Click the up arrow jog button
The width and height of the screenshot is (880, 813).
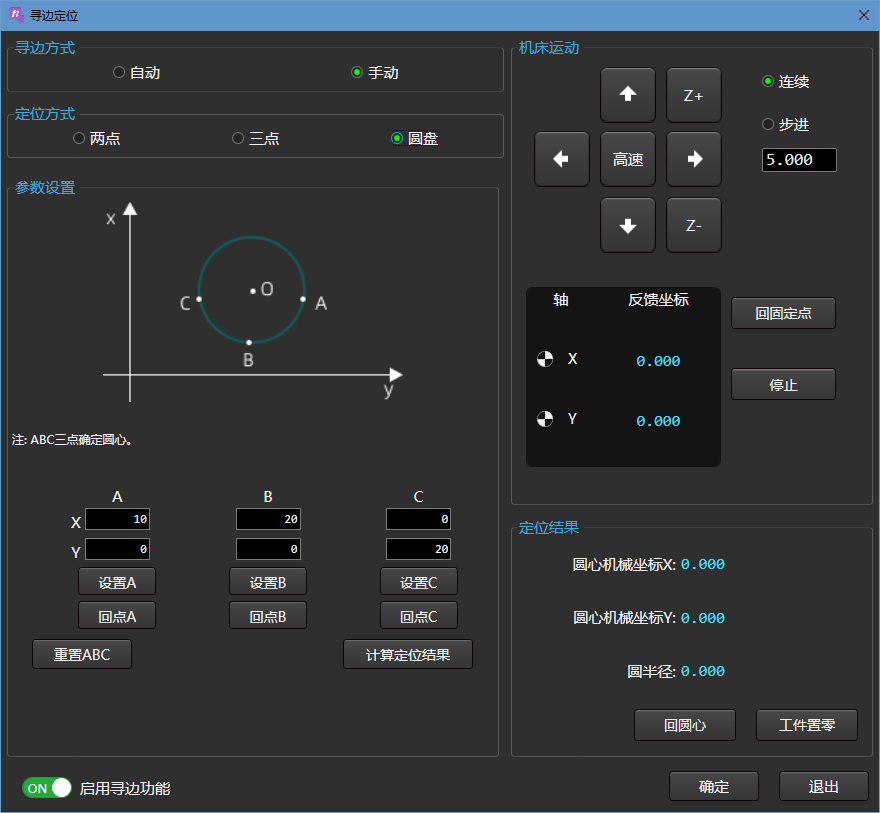[627, 95]
